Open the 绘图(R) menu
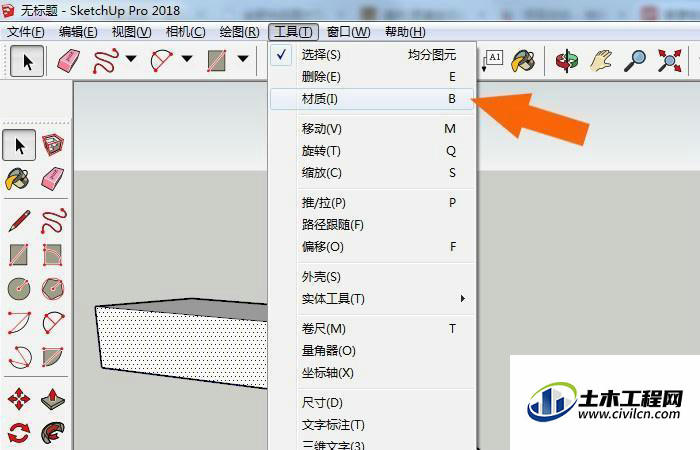The width and height of the screenshot is (700, 450). point(239,32)
